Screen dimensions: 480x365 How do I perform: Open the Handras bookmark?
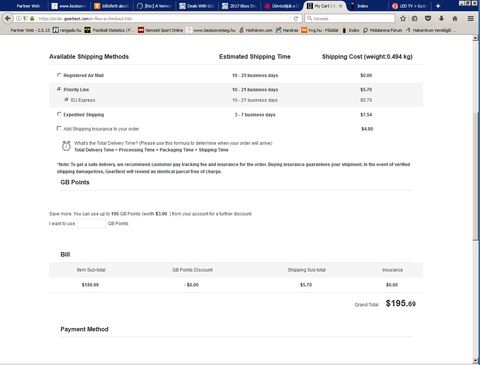click(x=287, y=30)
